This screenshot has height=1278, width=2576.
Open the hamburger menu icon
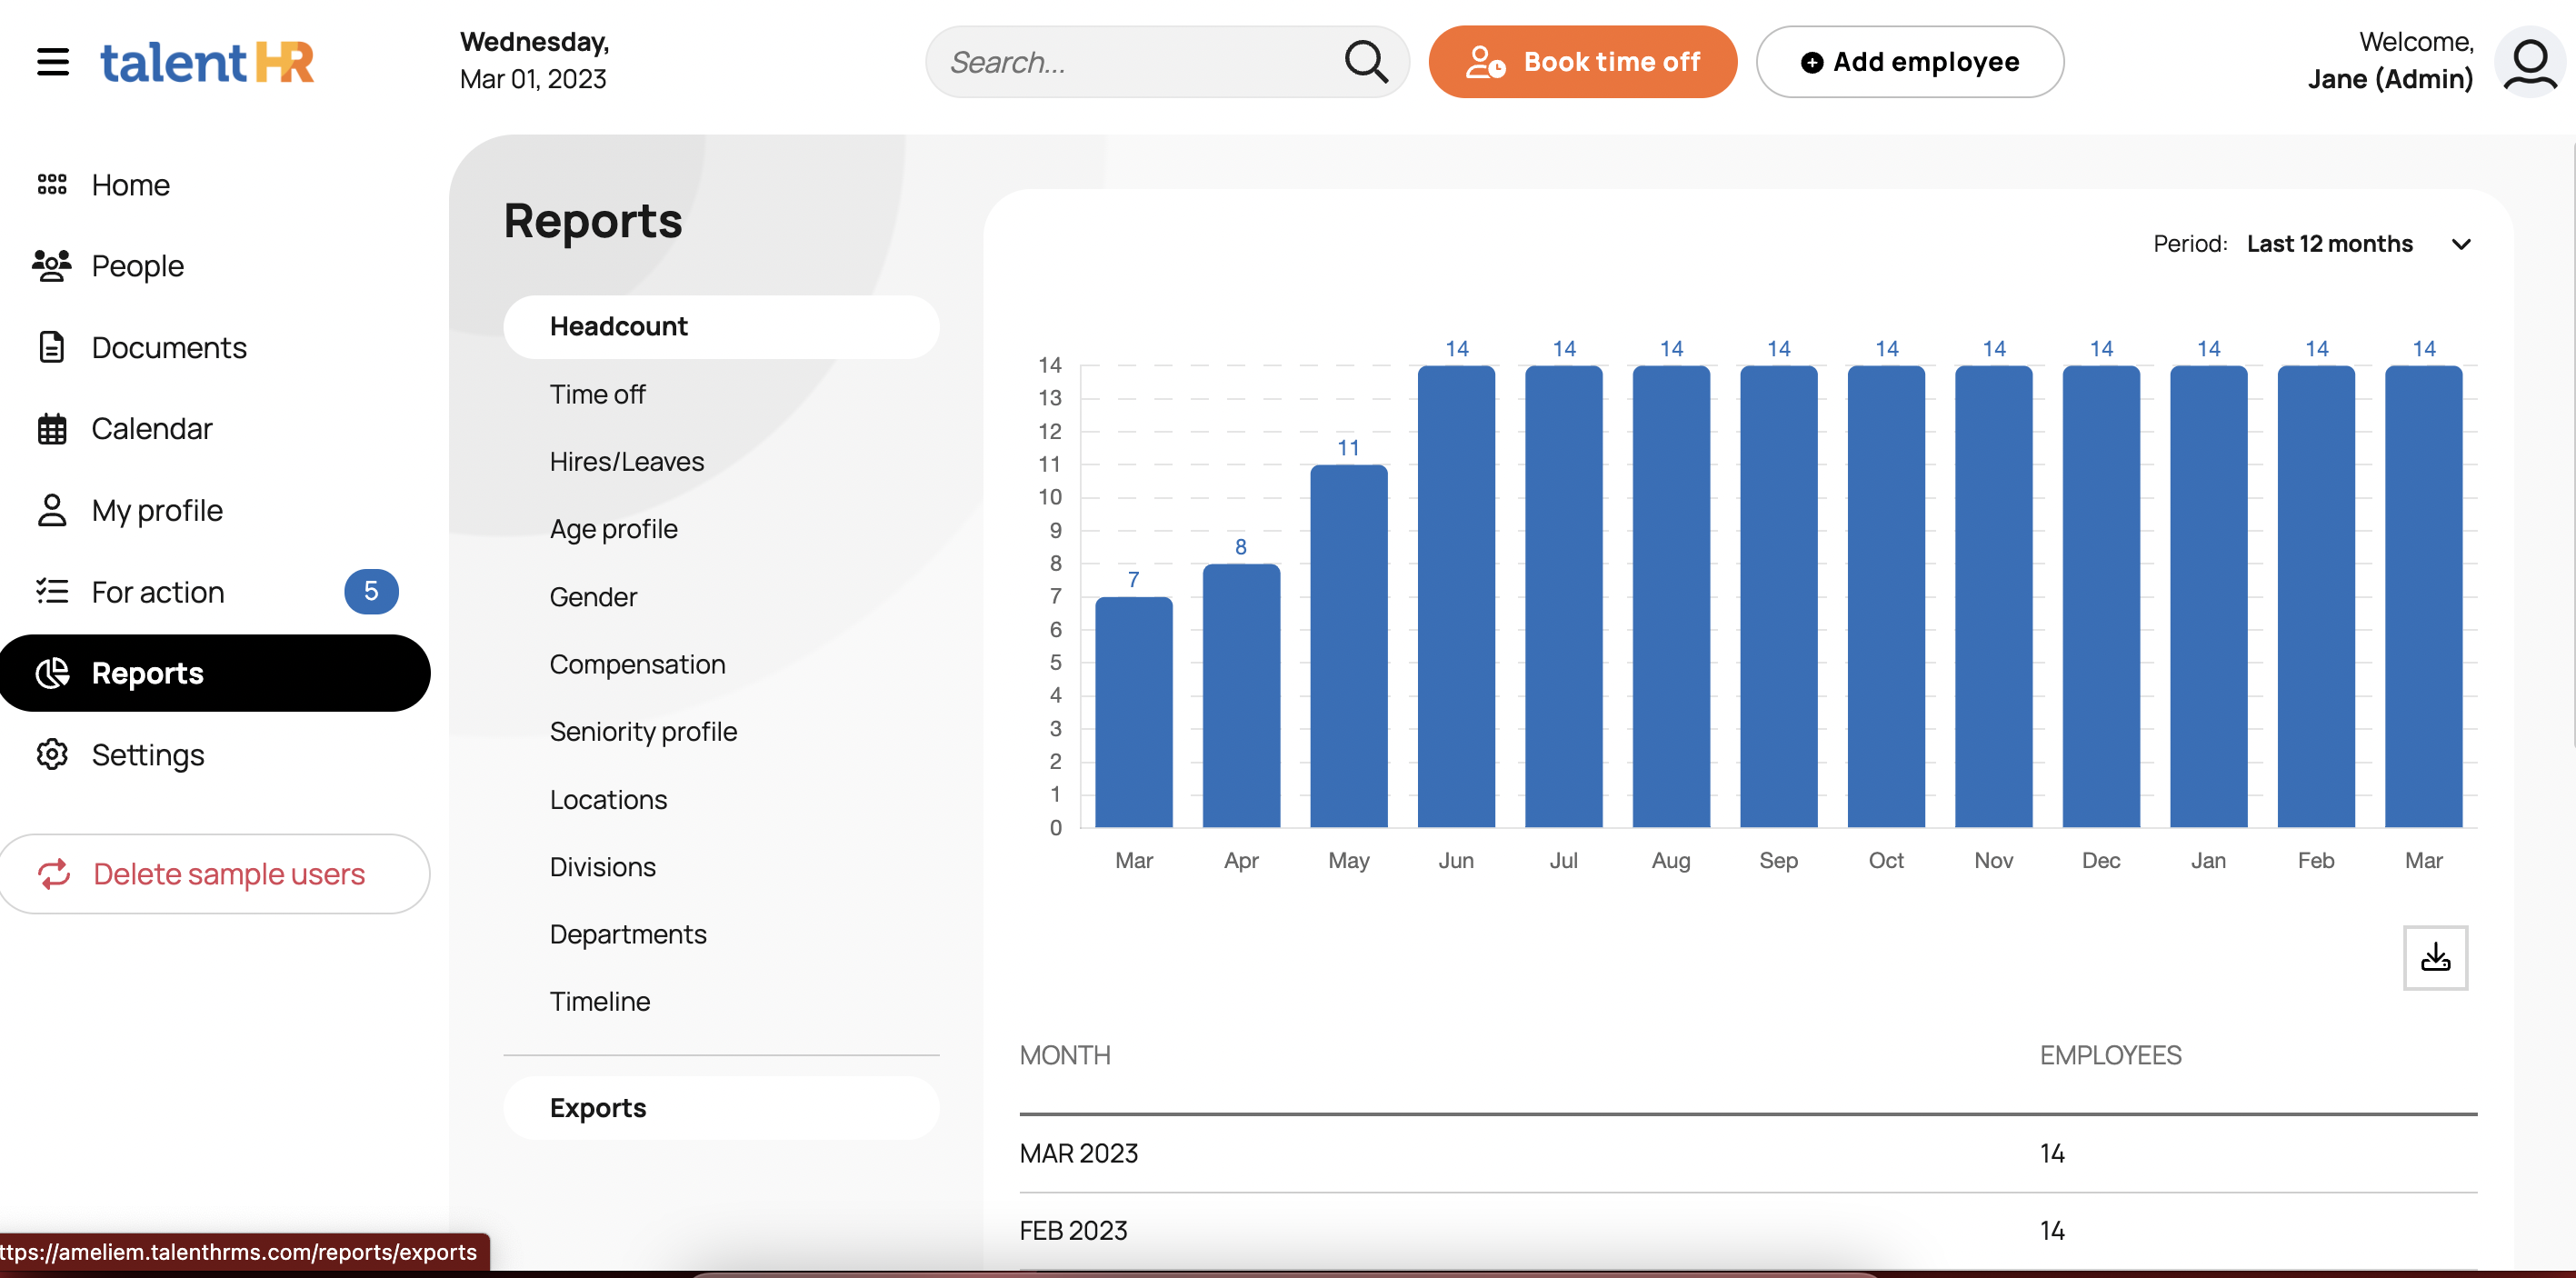53,62
